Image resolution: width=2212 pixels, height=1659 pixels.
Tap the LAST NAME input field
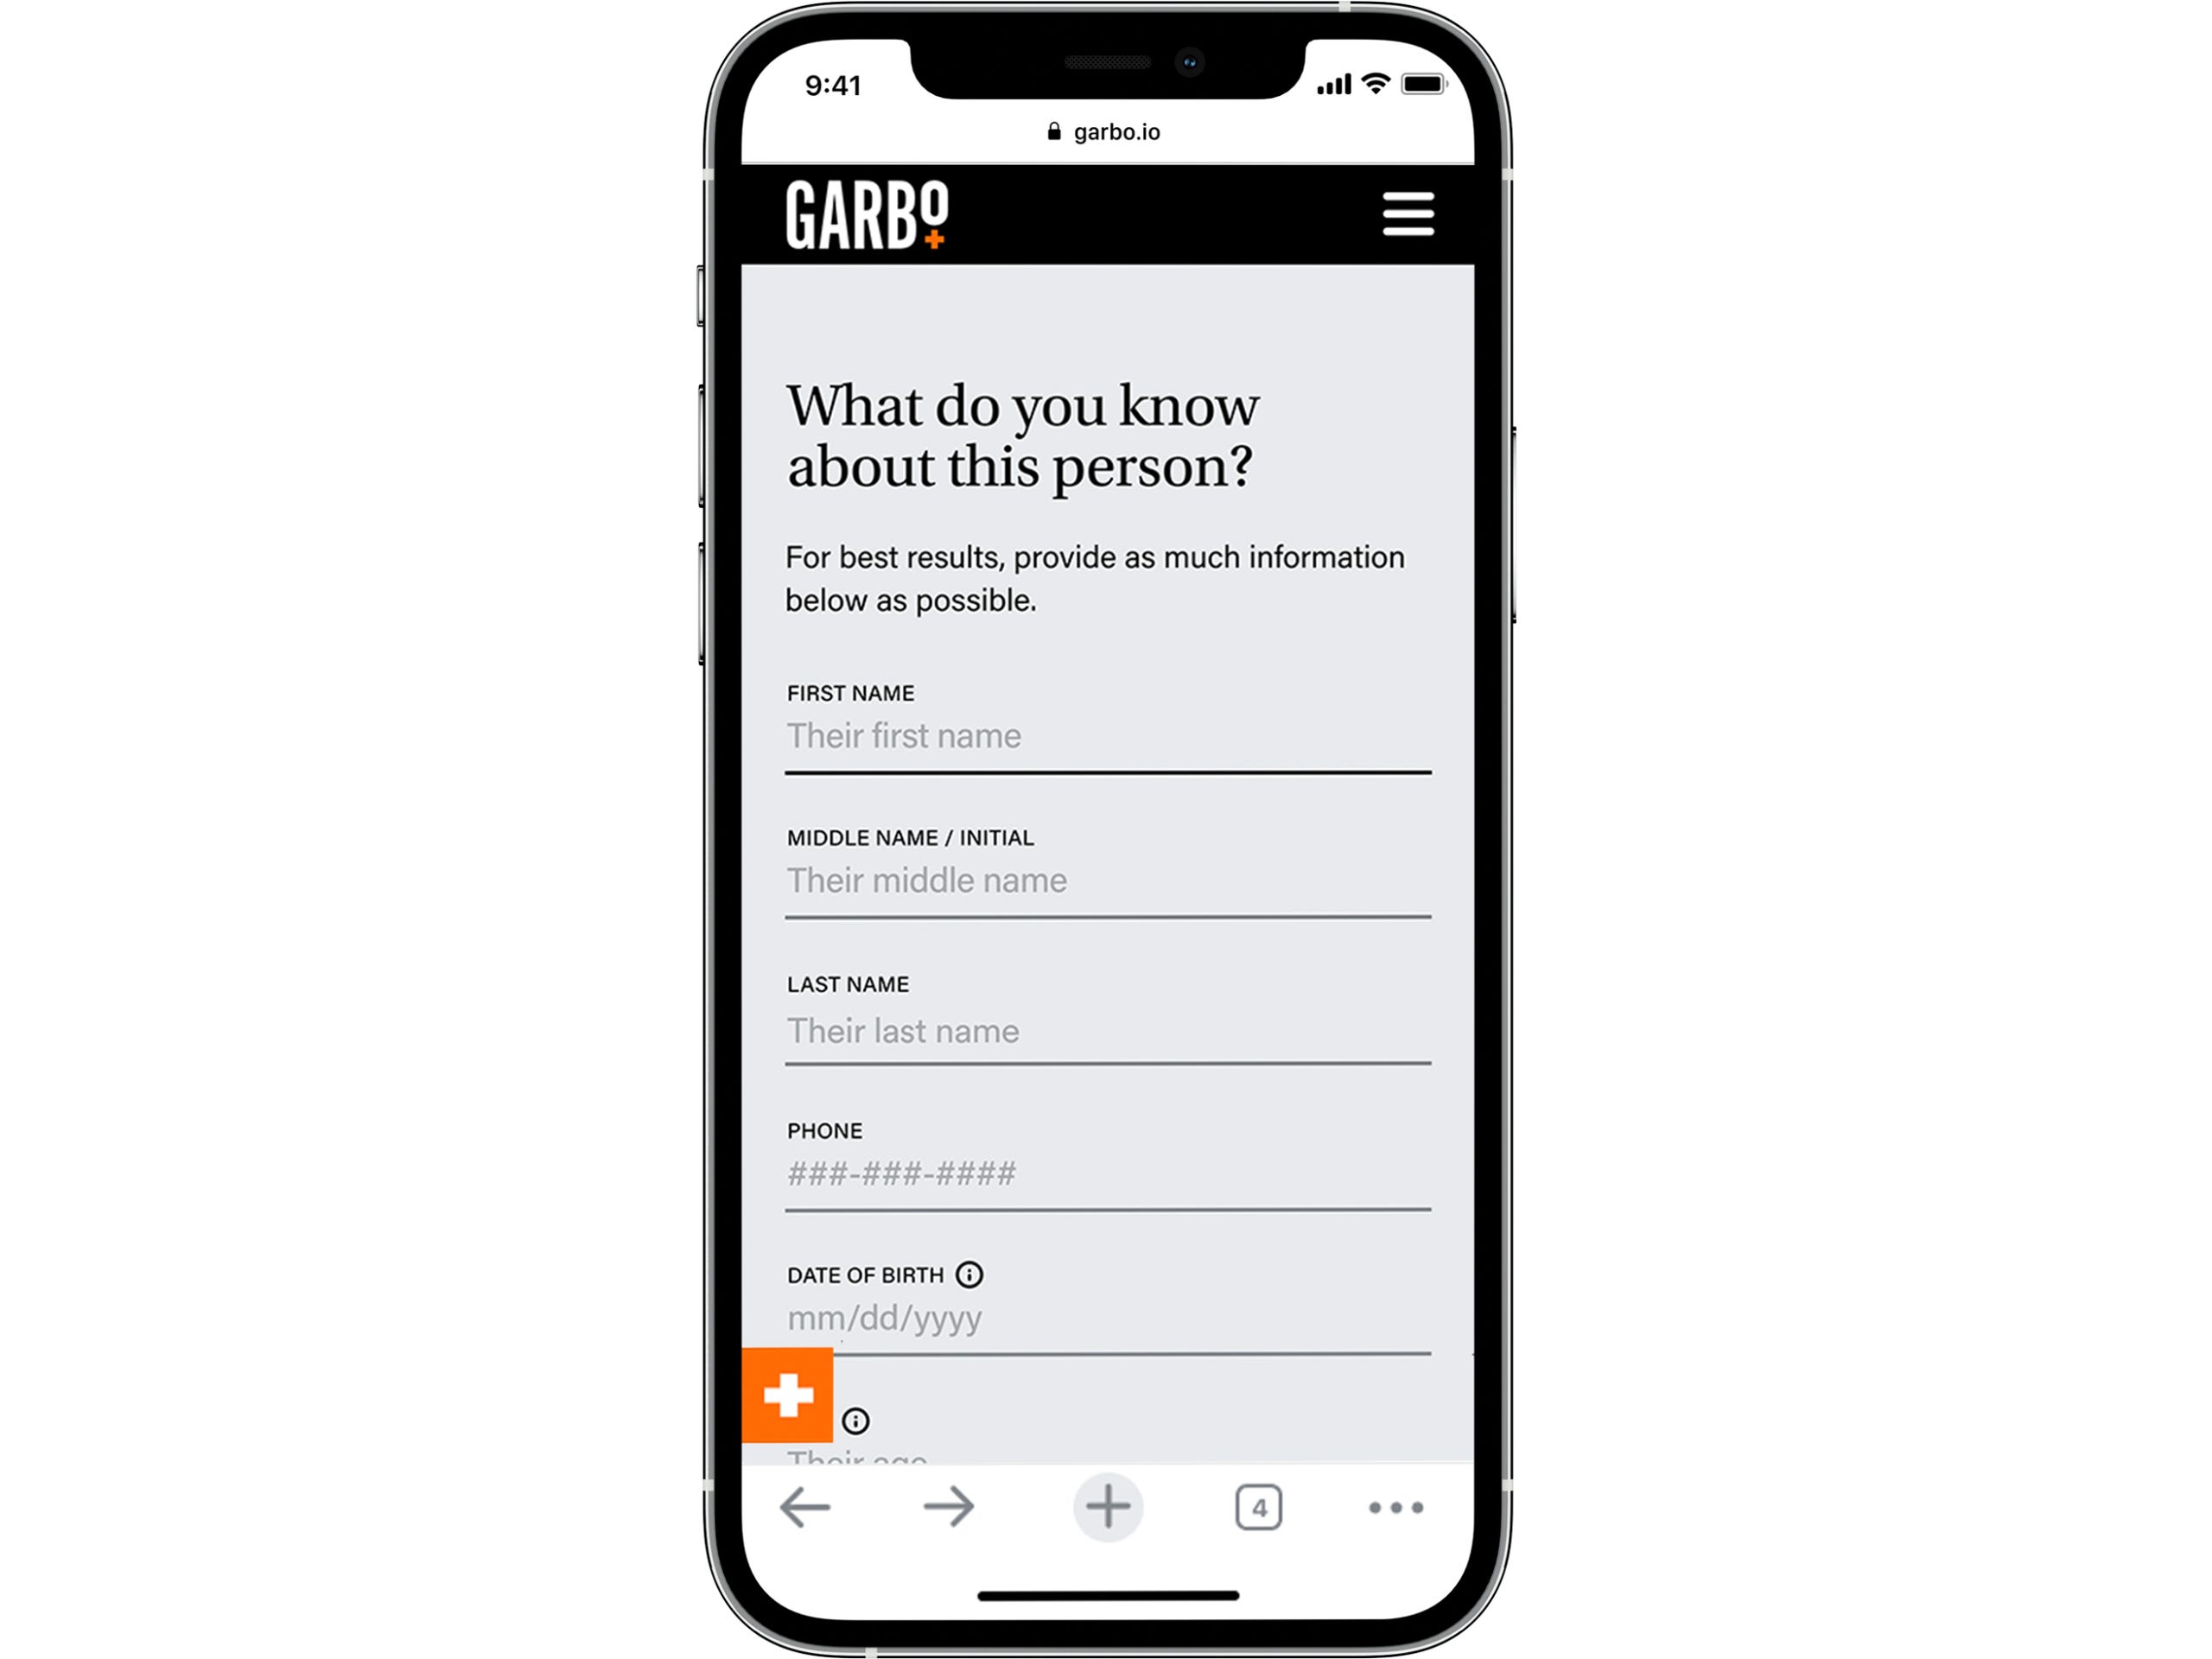(1106, 1030)
